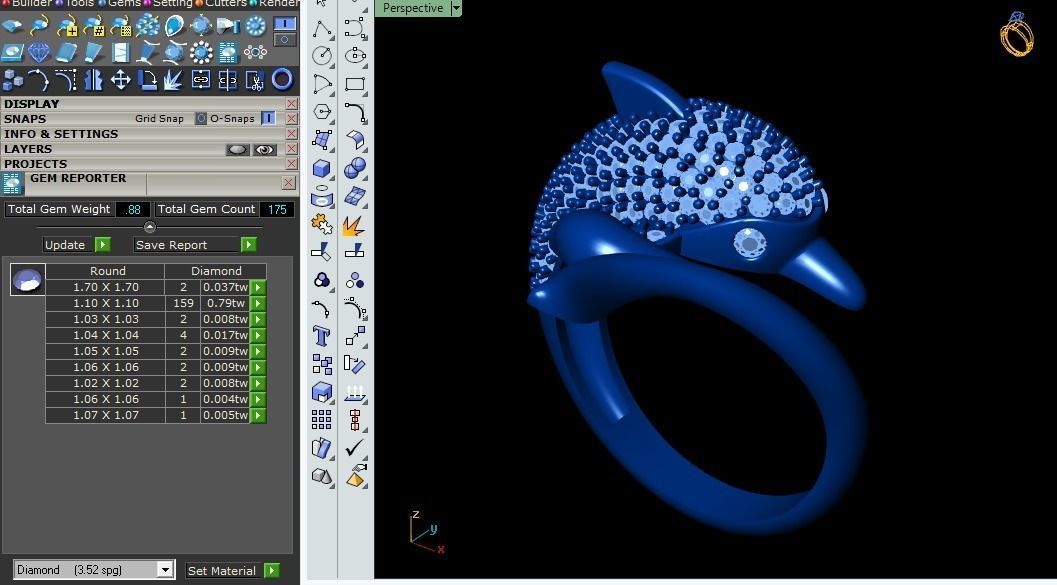
Task: Open the Setting menu tab
Action: pyautogui.click(x=169, y=3)
